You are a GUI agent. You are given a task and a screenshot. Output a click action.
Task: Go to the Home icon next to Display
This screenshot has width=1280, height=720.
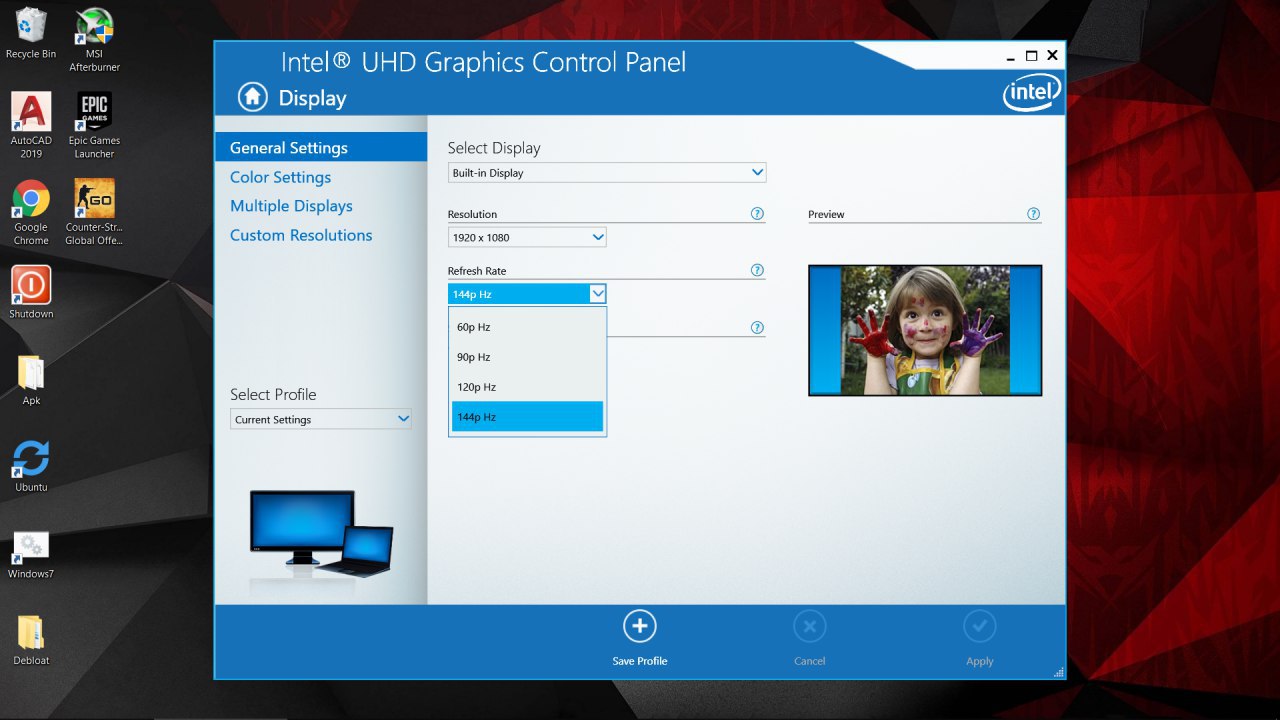tap(253, 97)
